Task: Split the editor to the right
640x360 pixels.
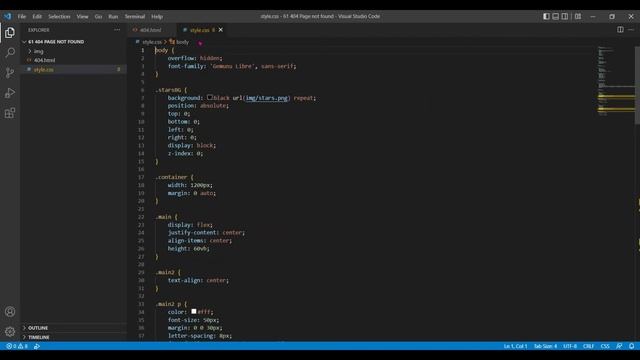Action: pyautogui.click(x=620, y=29)
